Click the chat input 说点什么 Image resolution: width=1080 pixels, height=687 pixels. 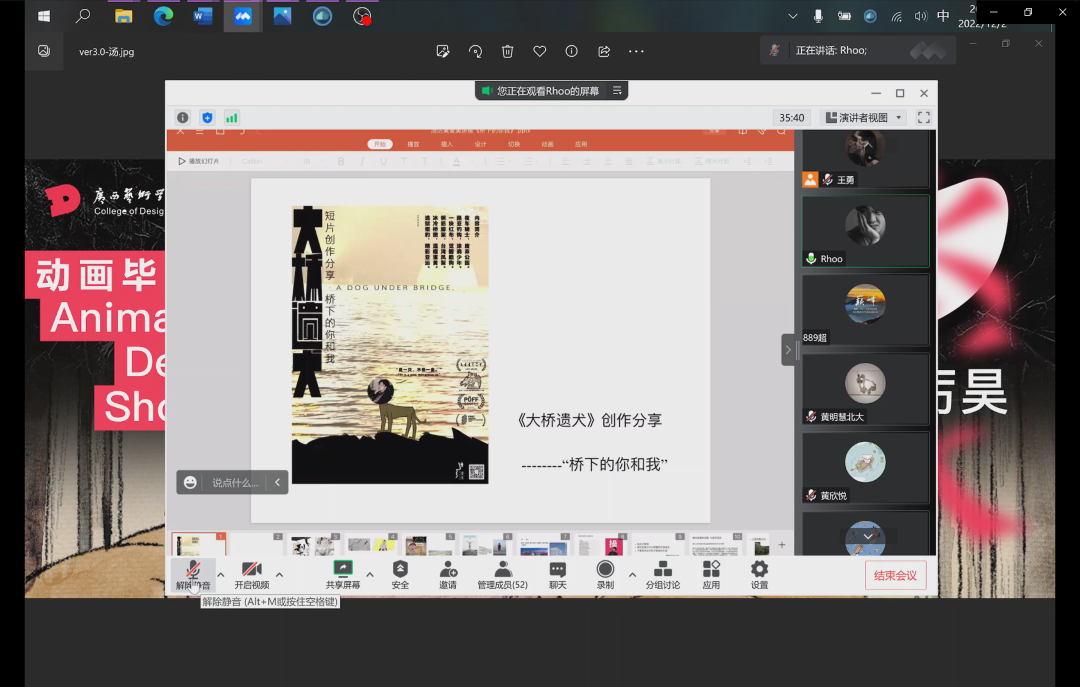pyautogui.click(x=235, y=482)
